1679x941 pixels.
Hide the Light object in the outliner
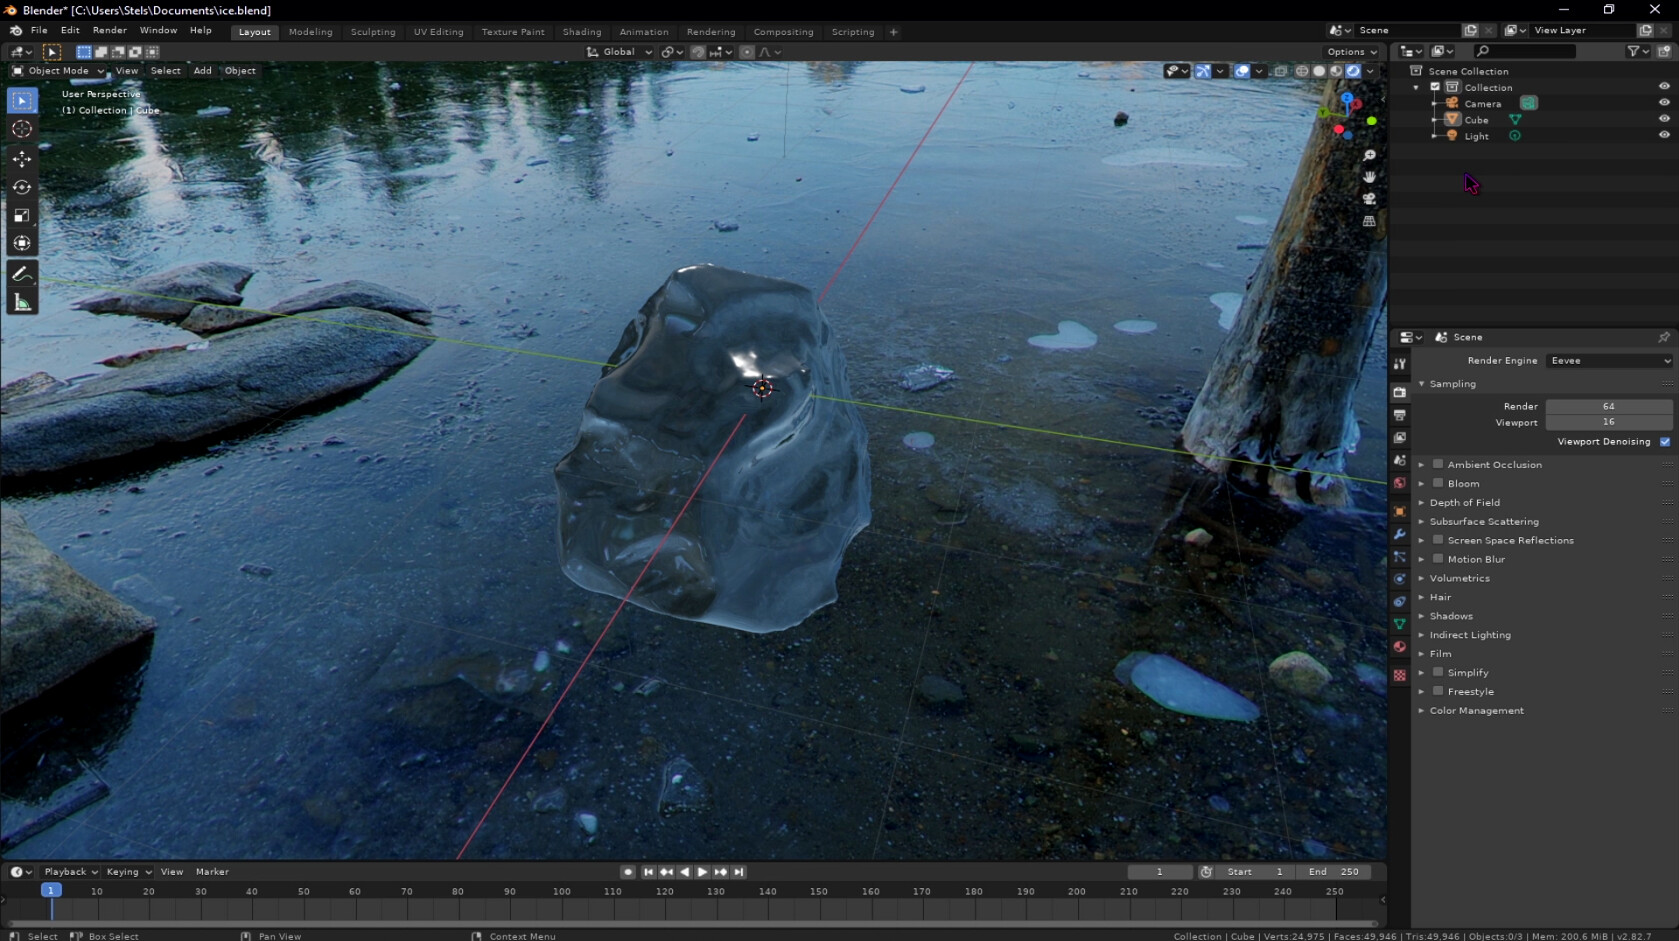click(x=1663, y=136)
